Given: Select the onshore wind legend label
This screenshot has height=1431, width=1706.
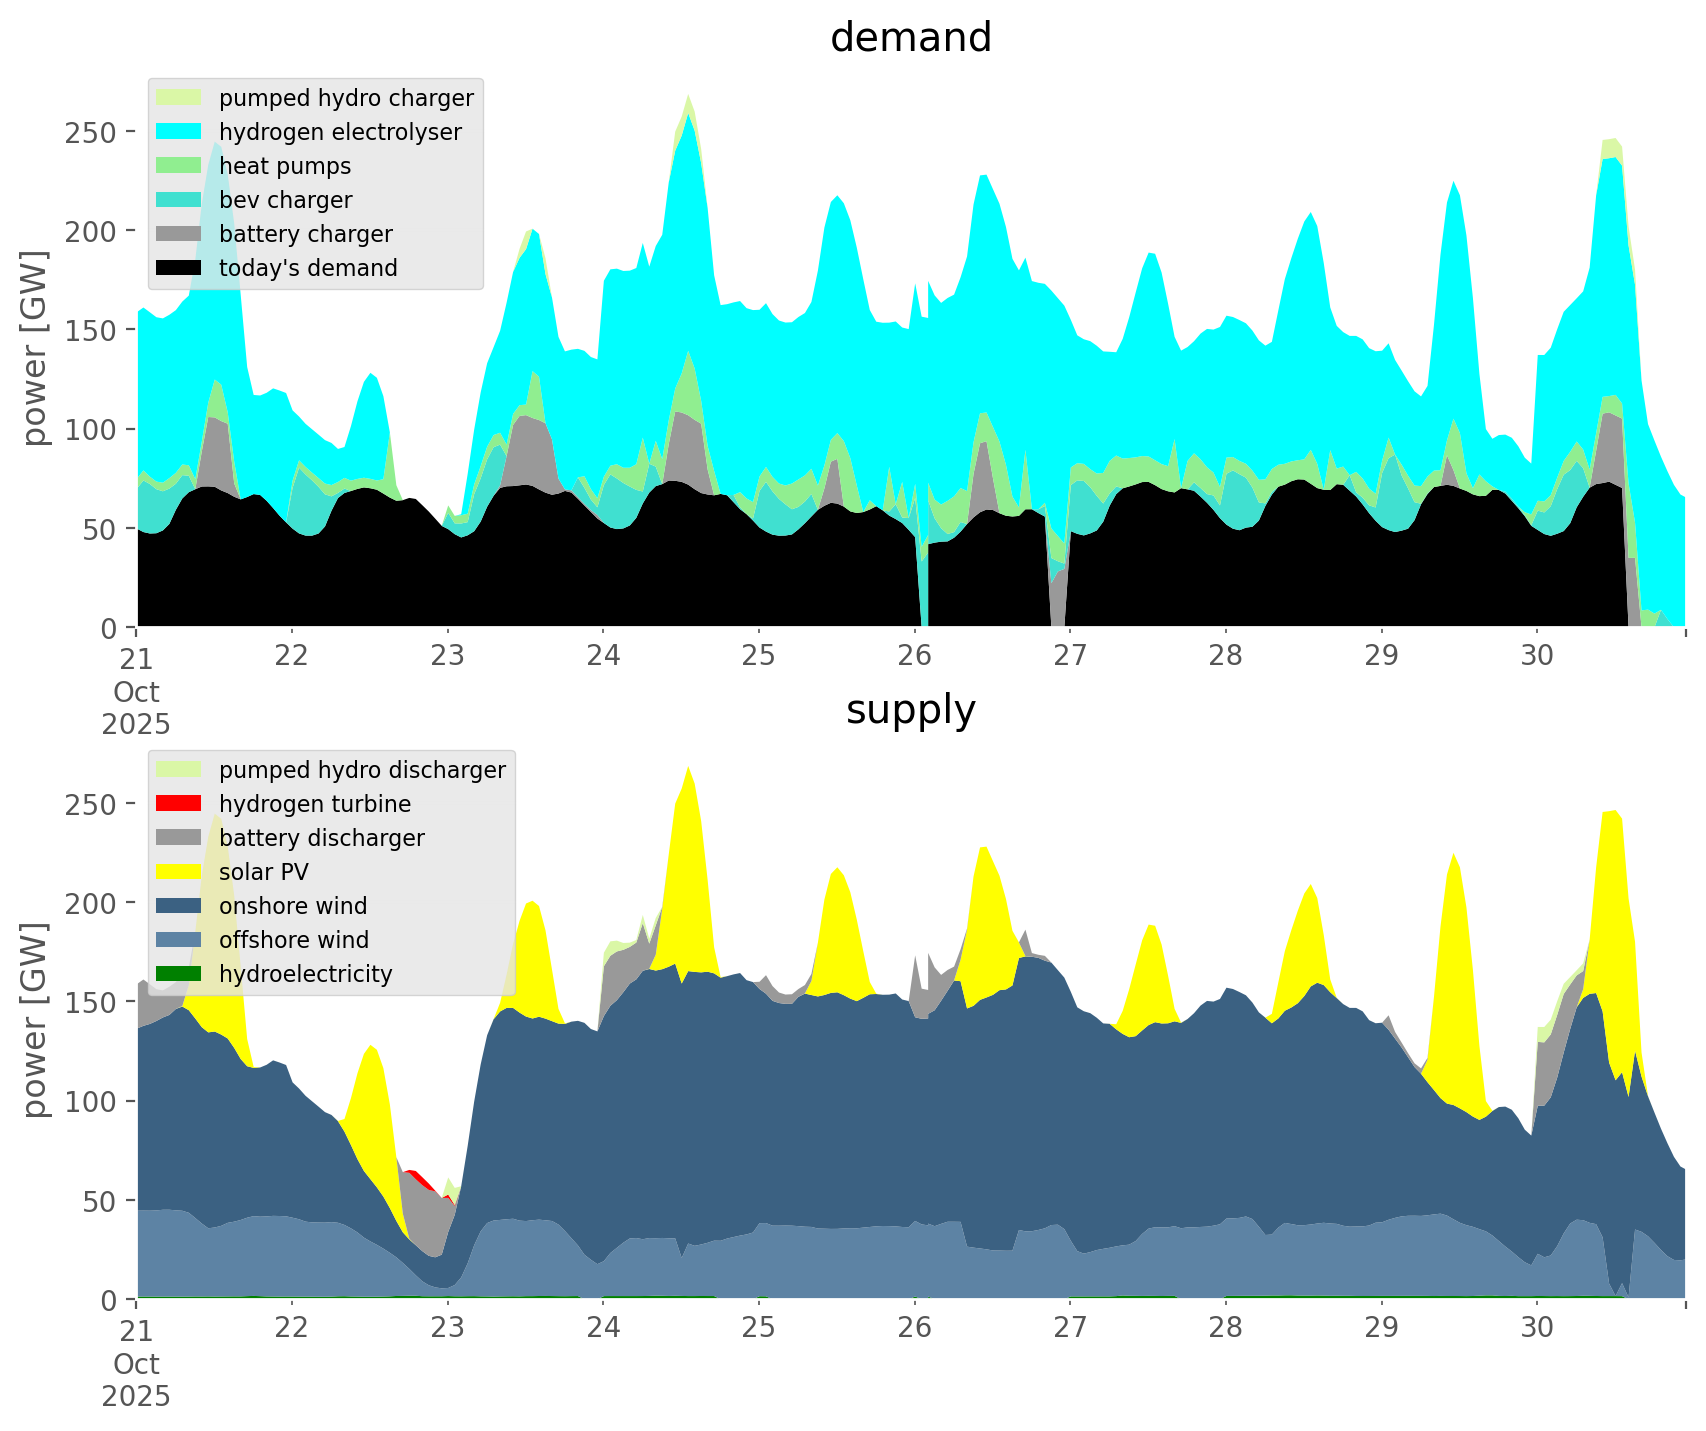Looking at the screenshot, I should (x=293, y=906).
